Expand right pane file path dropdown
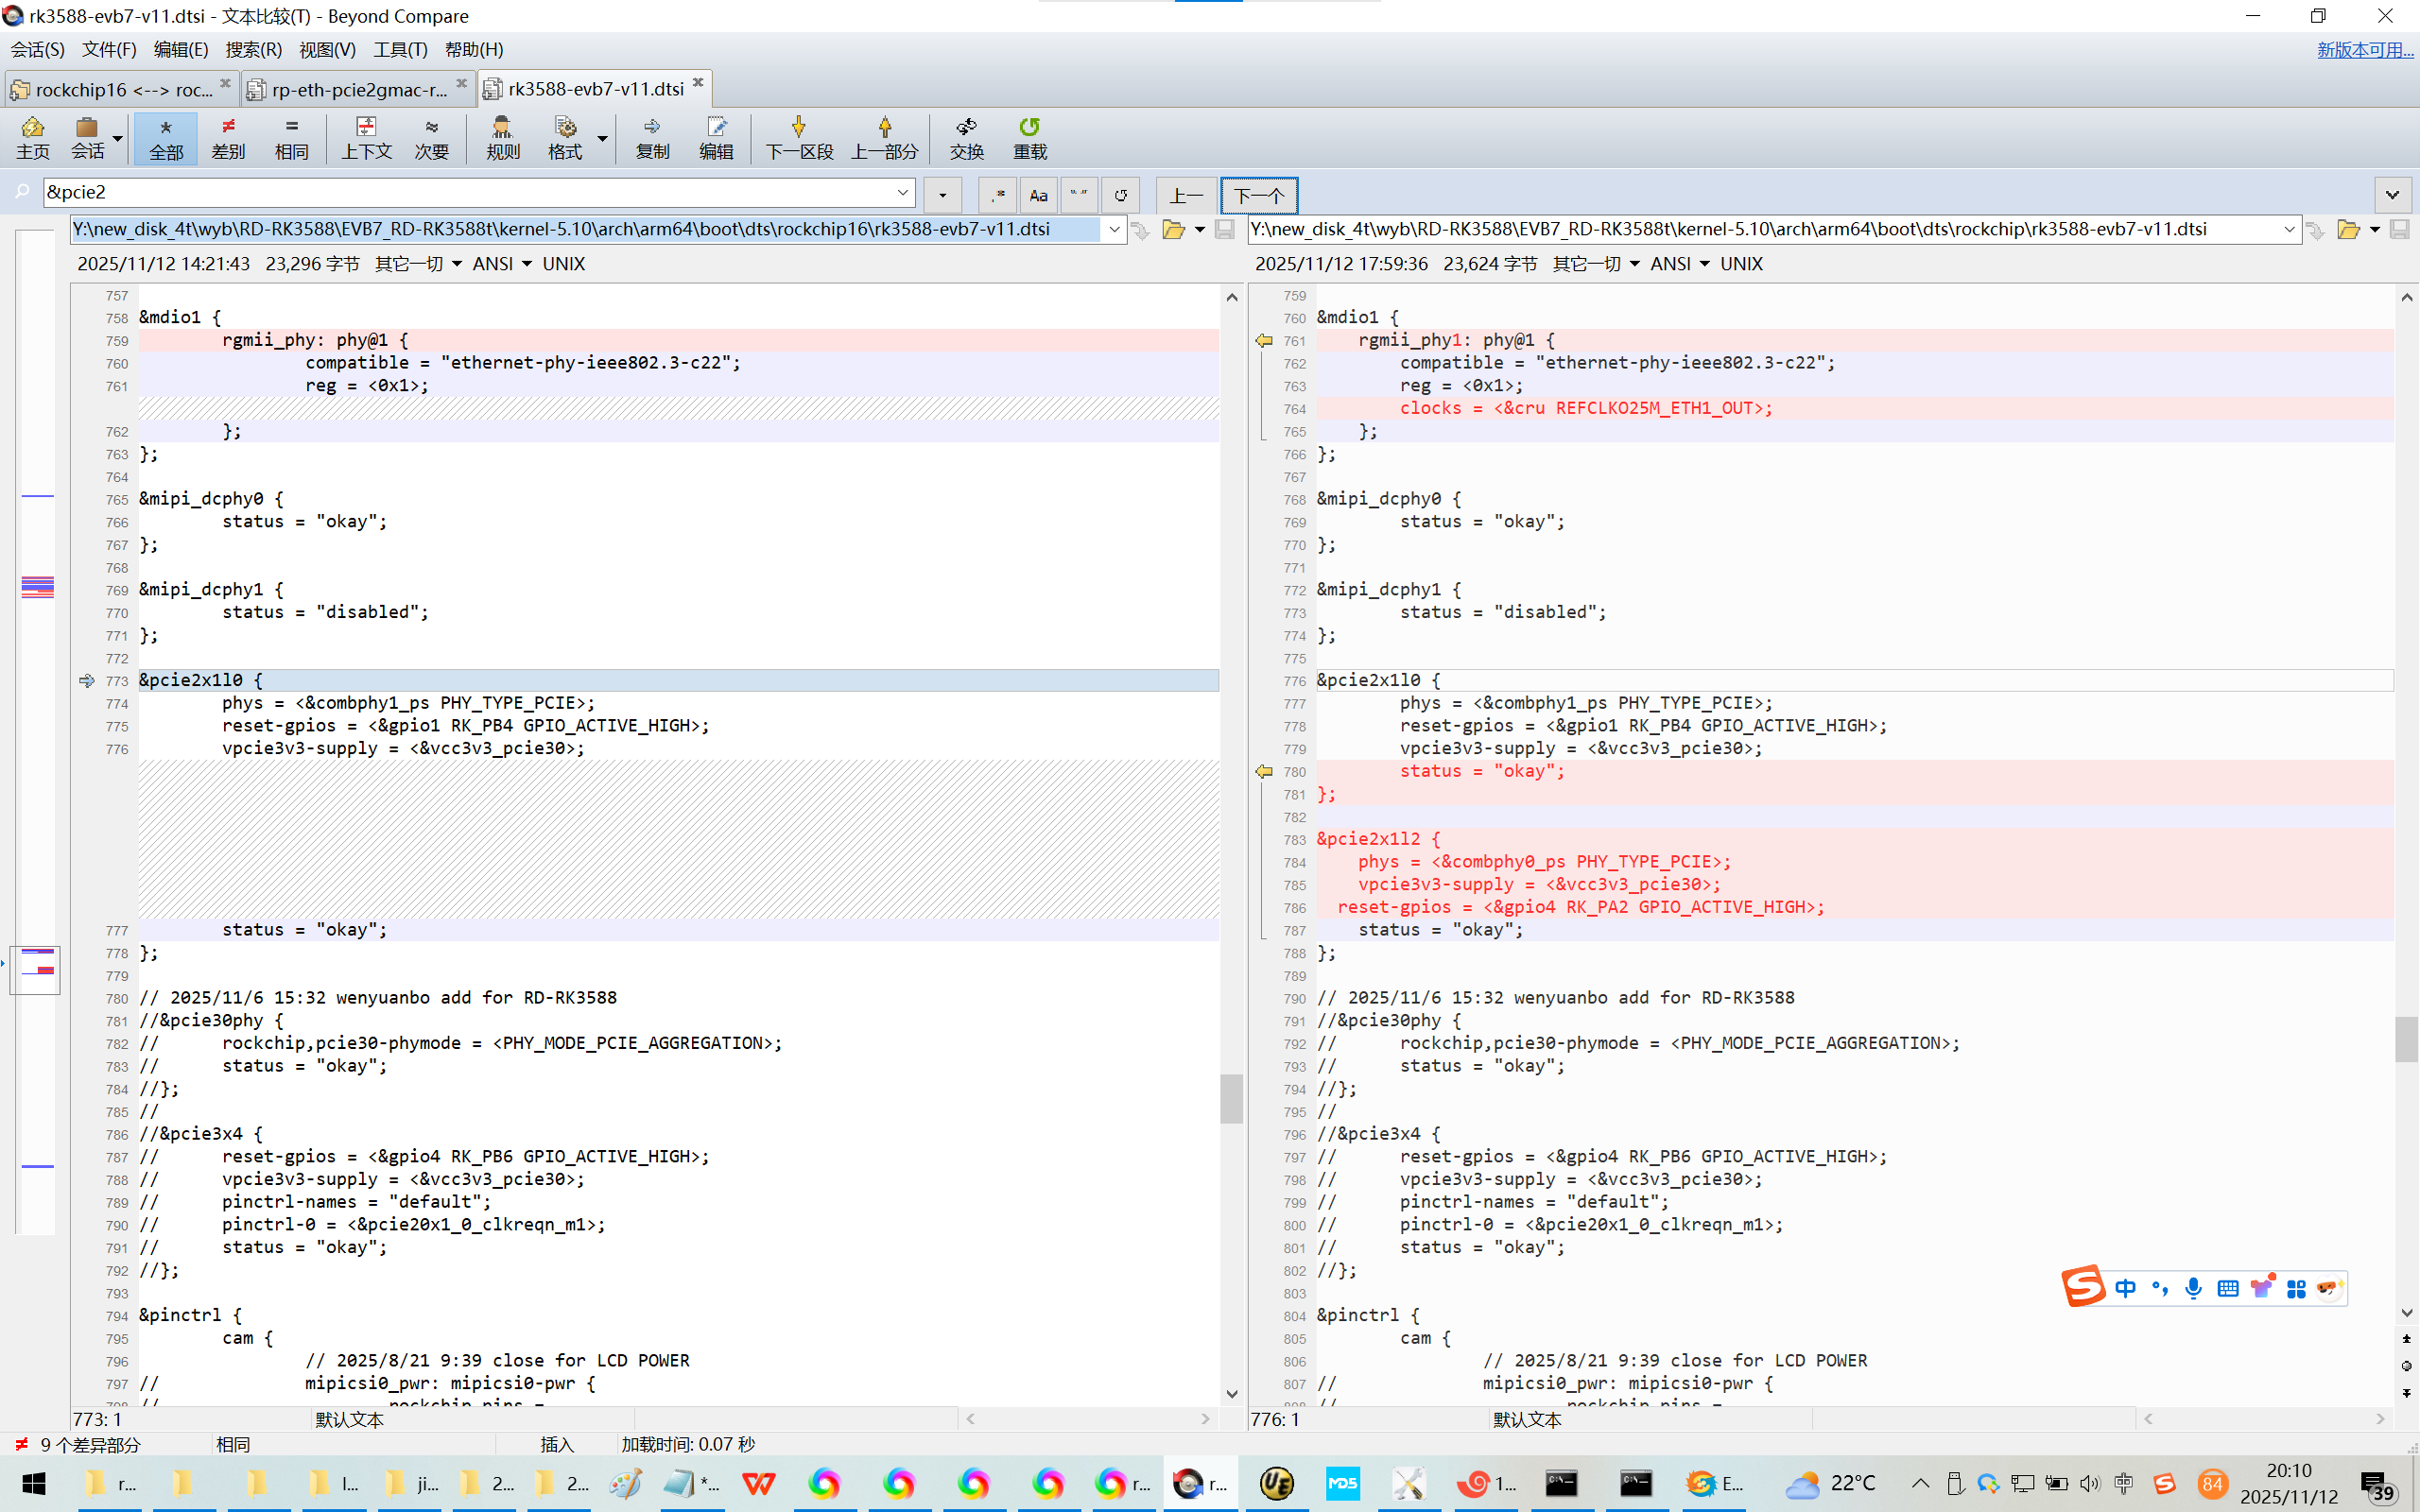The width and height of the screenshot is (2420, 1512). coord(2289,230)
